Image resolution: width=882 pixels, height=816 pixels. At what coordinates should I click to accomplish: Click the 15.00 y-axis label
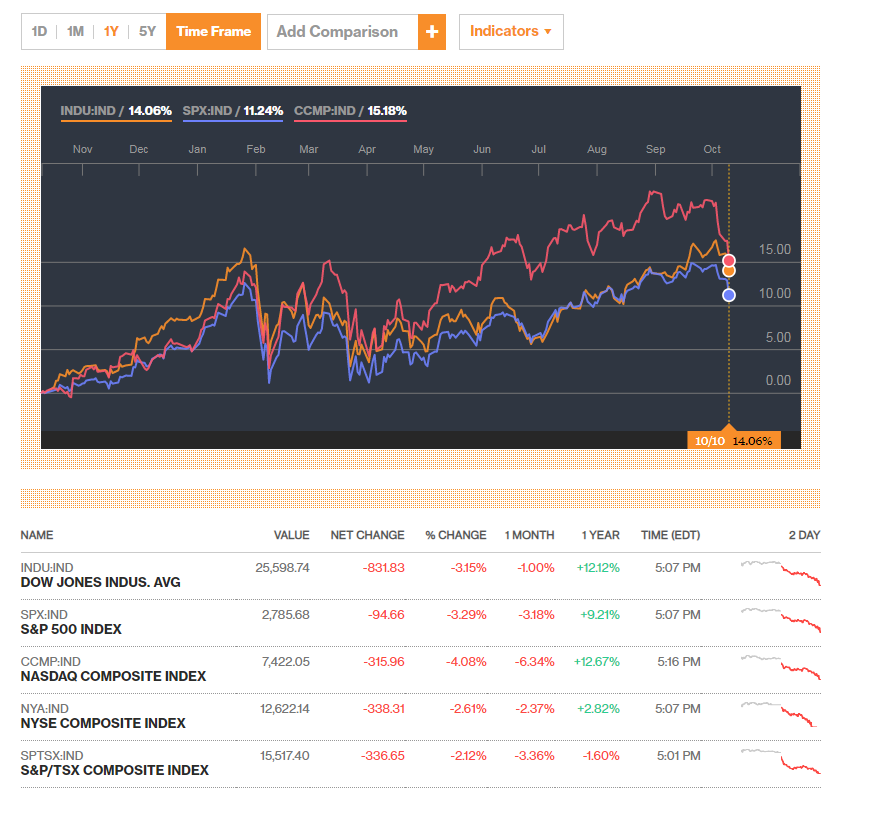(775, 249)
